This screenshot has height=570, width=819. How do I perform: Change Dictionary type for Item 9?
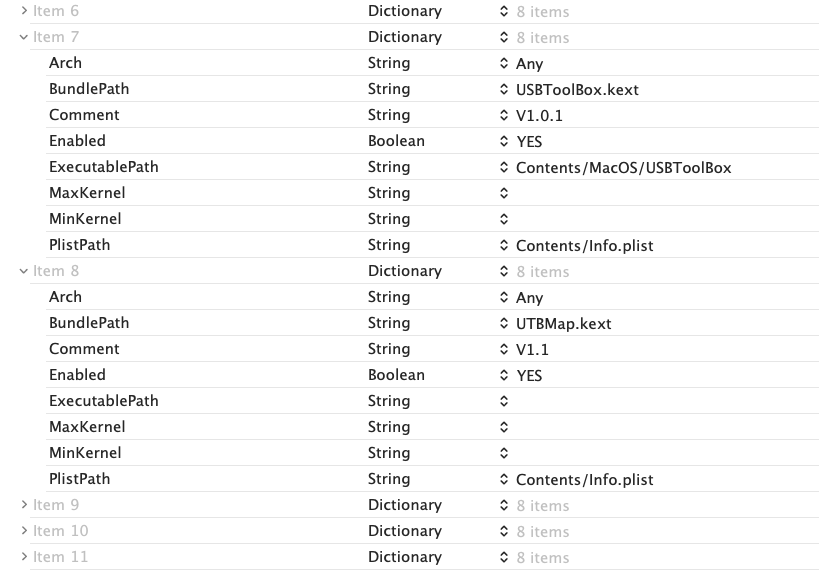coord(404,505)
